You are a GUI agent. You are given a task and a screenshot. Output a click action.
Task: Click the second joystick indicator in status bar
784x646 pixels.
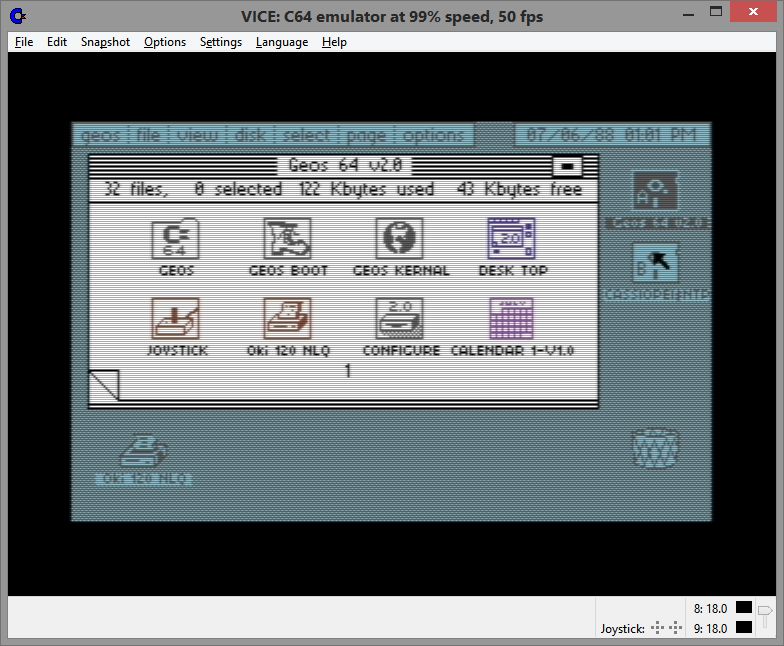pos(676,628)
